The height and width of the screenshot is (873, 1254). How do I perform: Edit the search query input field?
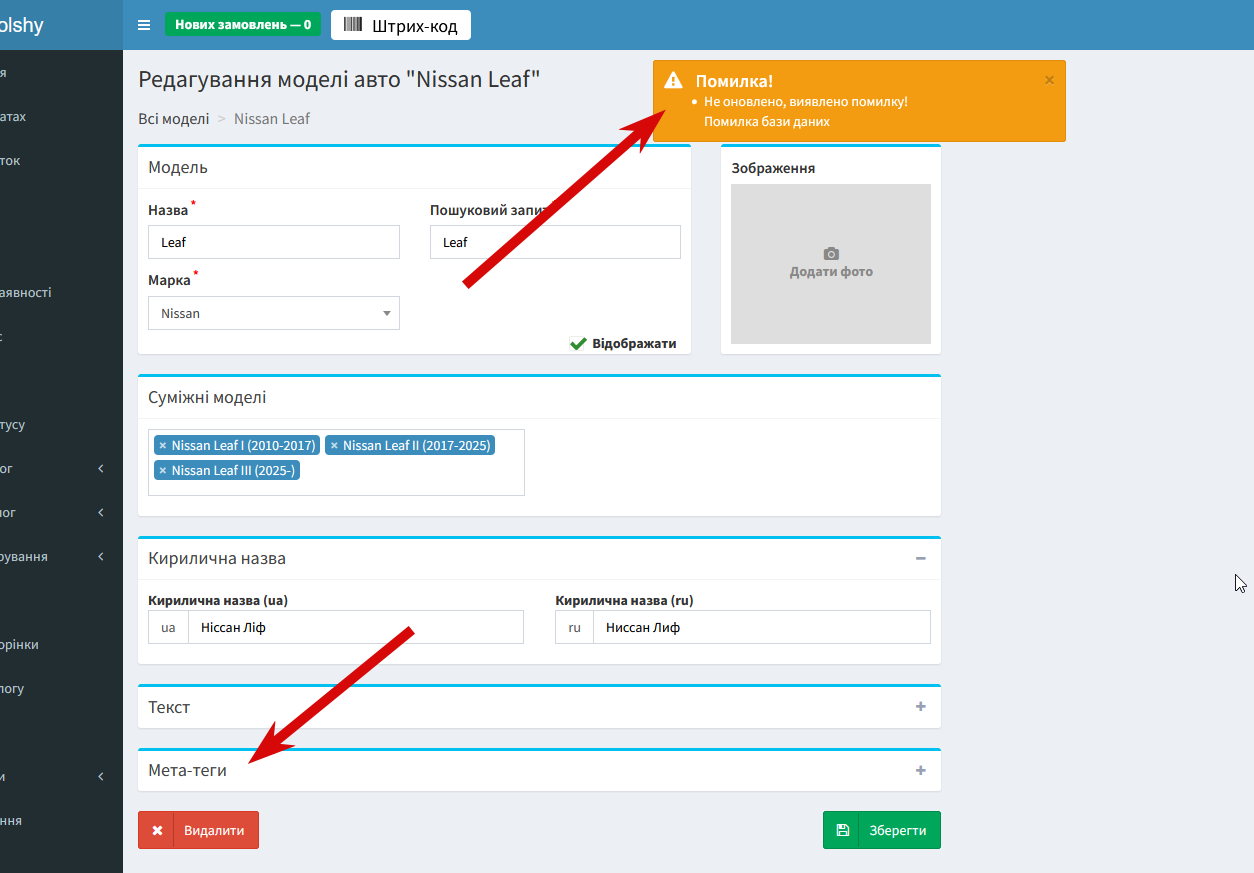click(555, 242)
